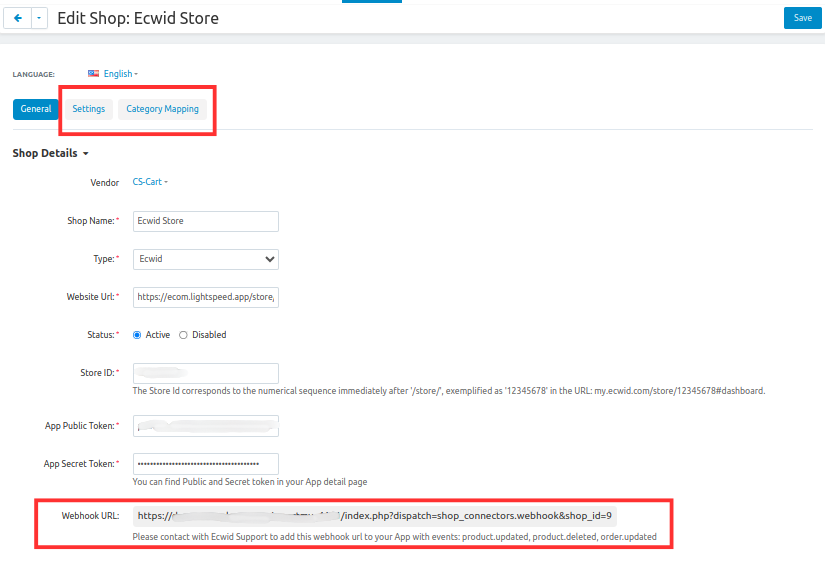Select the Active status radio button
The image size is (825, 582).
137,335
